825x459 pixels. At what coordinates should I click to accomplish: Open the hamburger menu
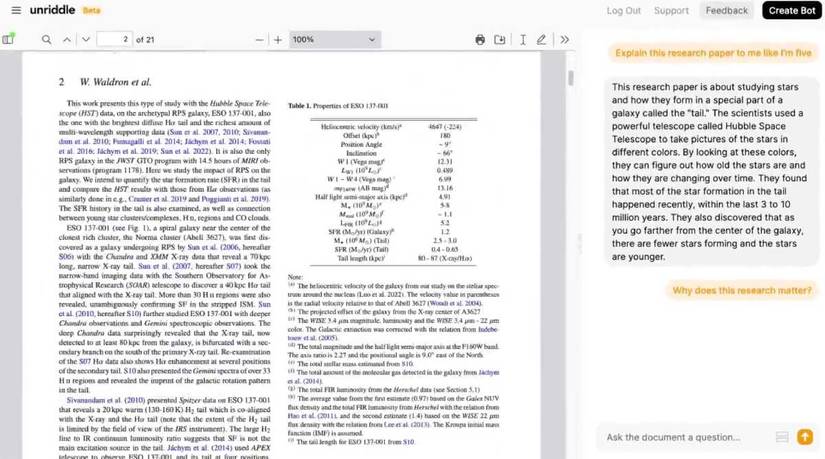(16, 10)
